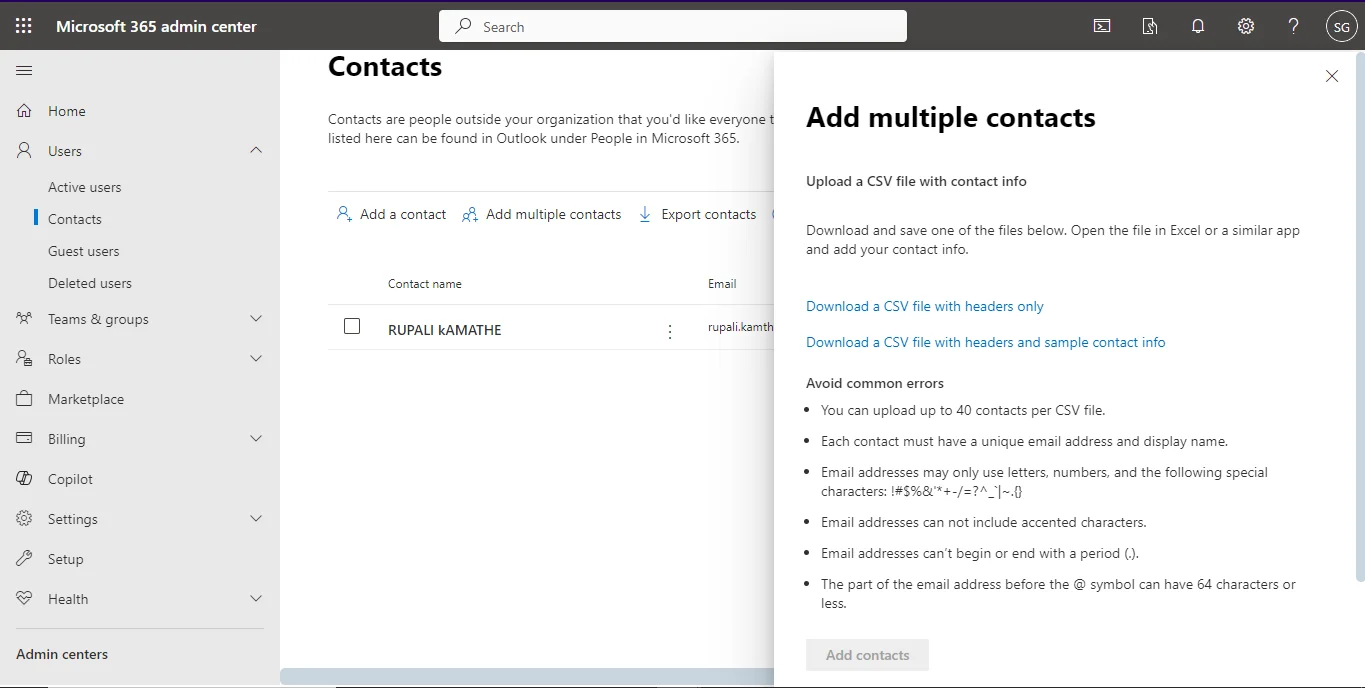
Task: Click the Export contacts download icon
Action: click(x=645, y=214)
